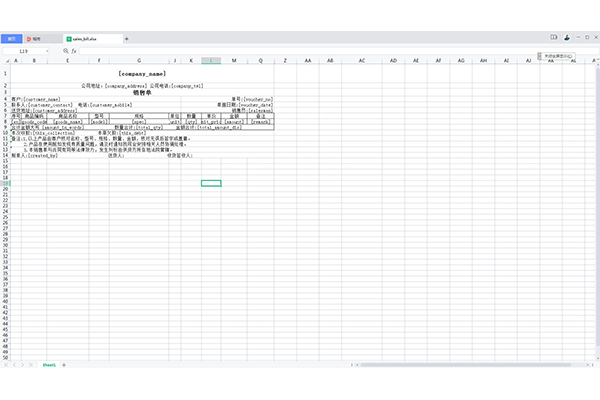Click the horizontal scrollbar thumb
600x400 pixels.
point(465,365)
